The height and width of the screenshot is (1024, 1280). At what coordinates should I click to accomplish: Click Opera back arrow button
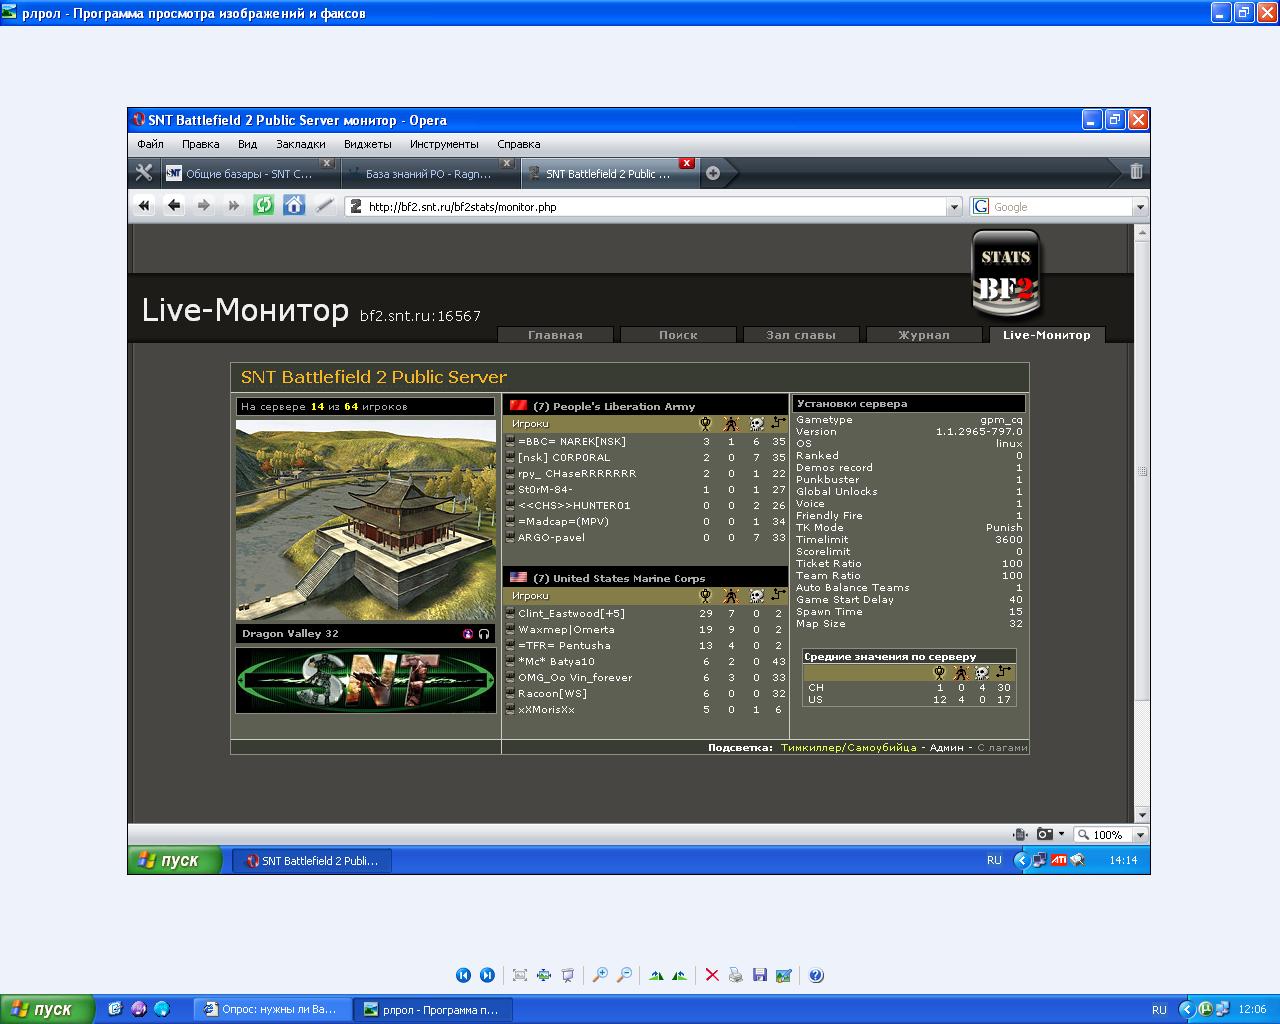coord(174,205)
